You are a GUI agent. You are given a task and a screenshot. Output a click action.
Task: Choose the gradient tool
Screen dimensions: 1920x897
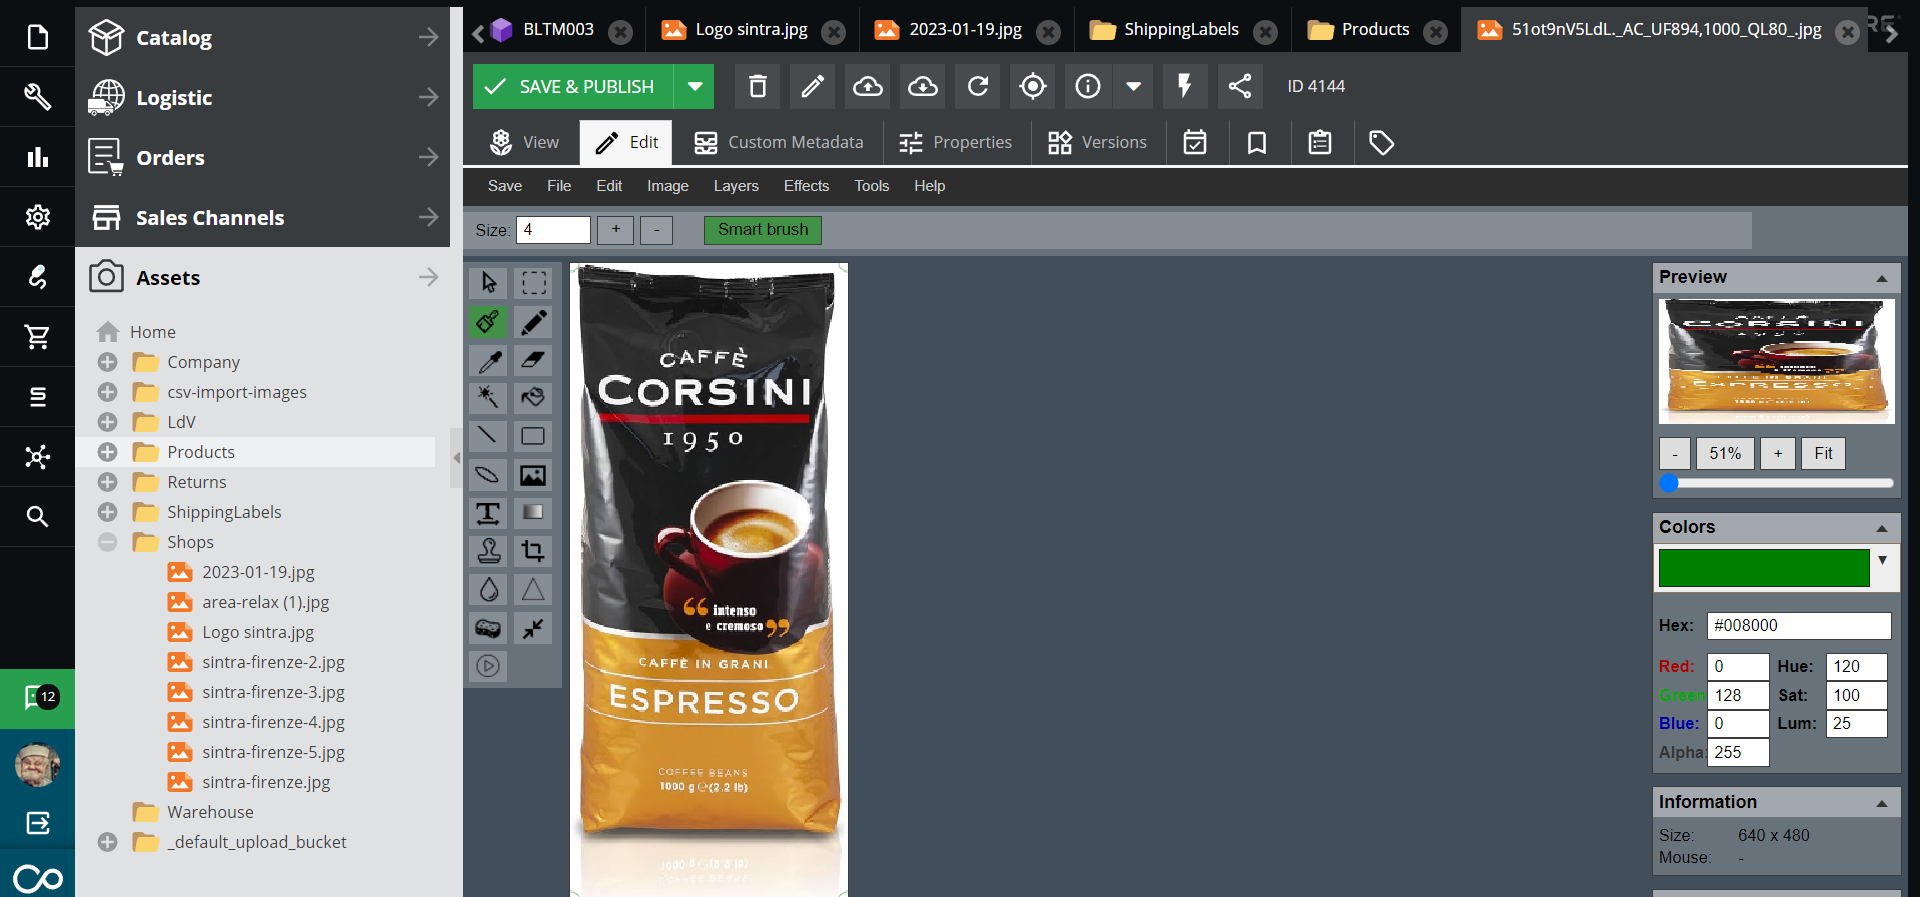(x=533, y=513)
